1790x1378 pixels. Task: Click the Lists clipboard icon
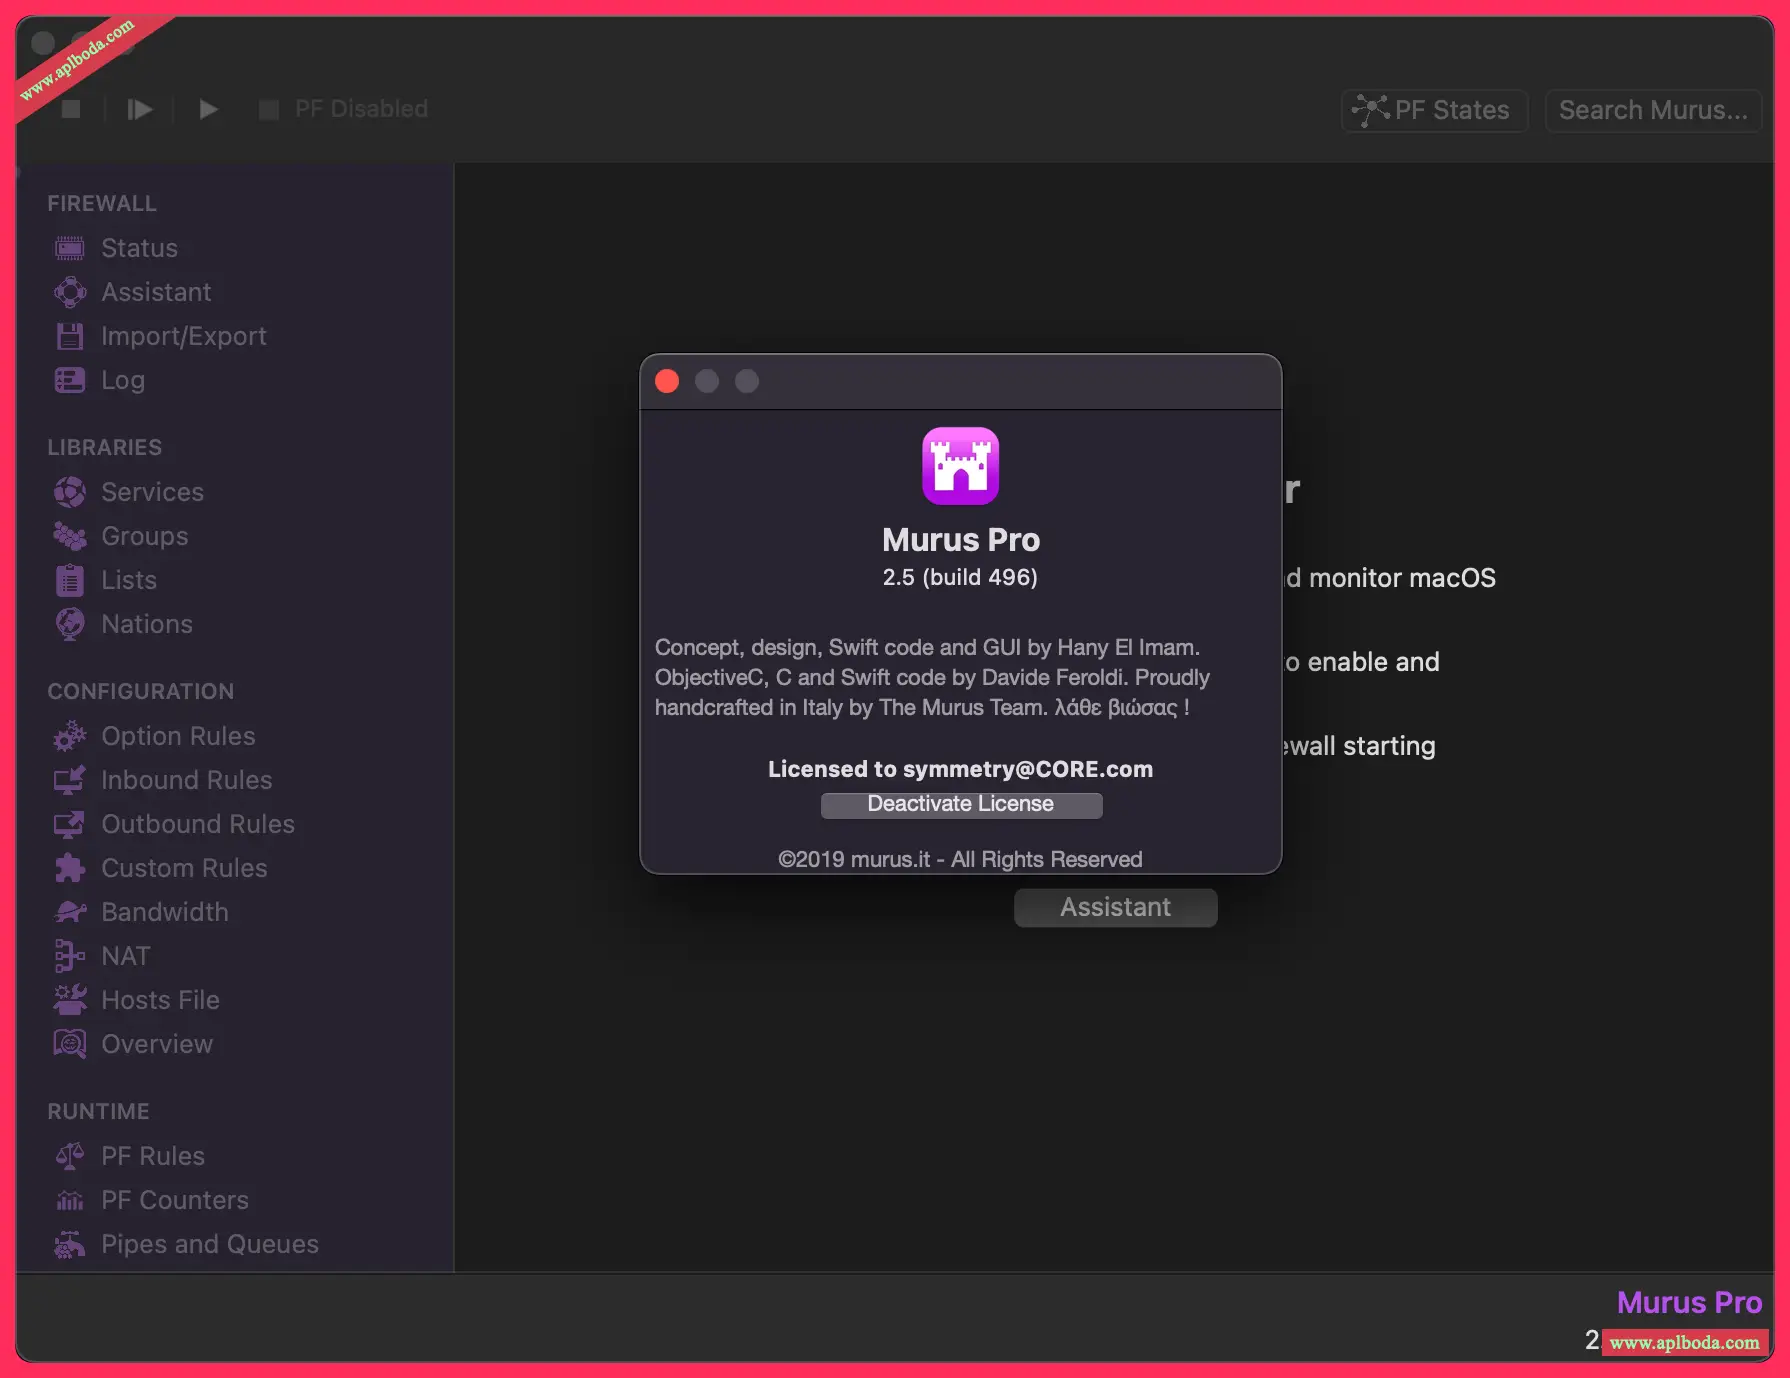69,580
